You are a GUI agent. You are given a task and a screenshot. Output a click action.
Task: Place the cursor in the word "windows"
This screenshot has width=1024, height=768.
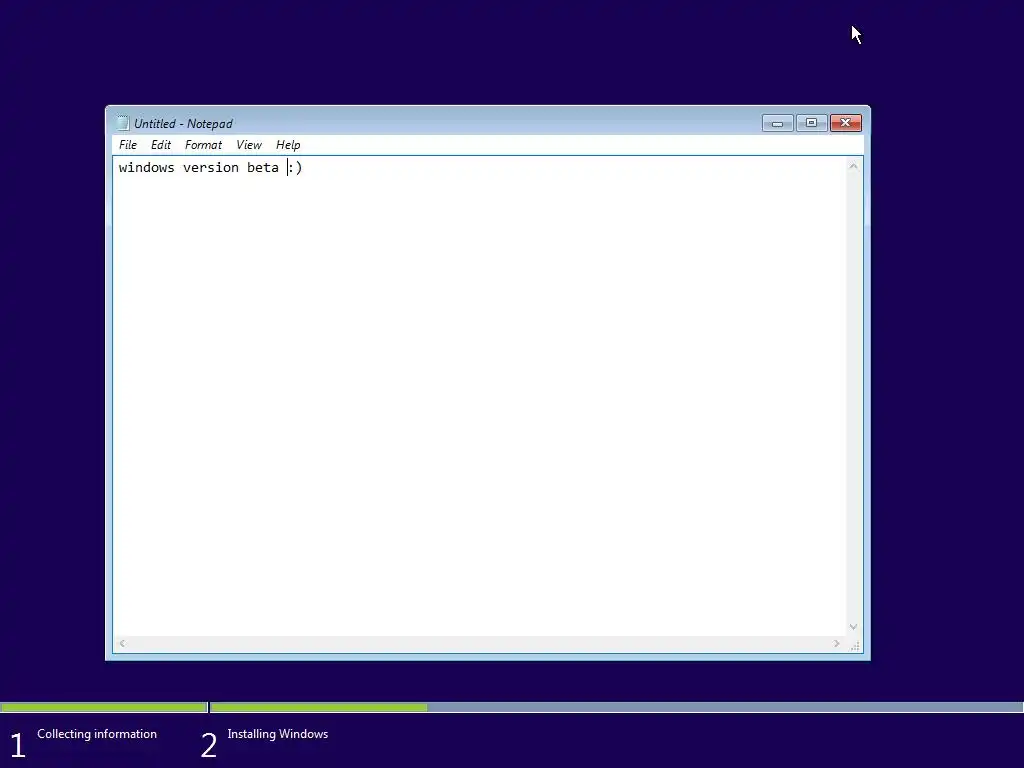point(146,168)
